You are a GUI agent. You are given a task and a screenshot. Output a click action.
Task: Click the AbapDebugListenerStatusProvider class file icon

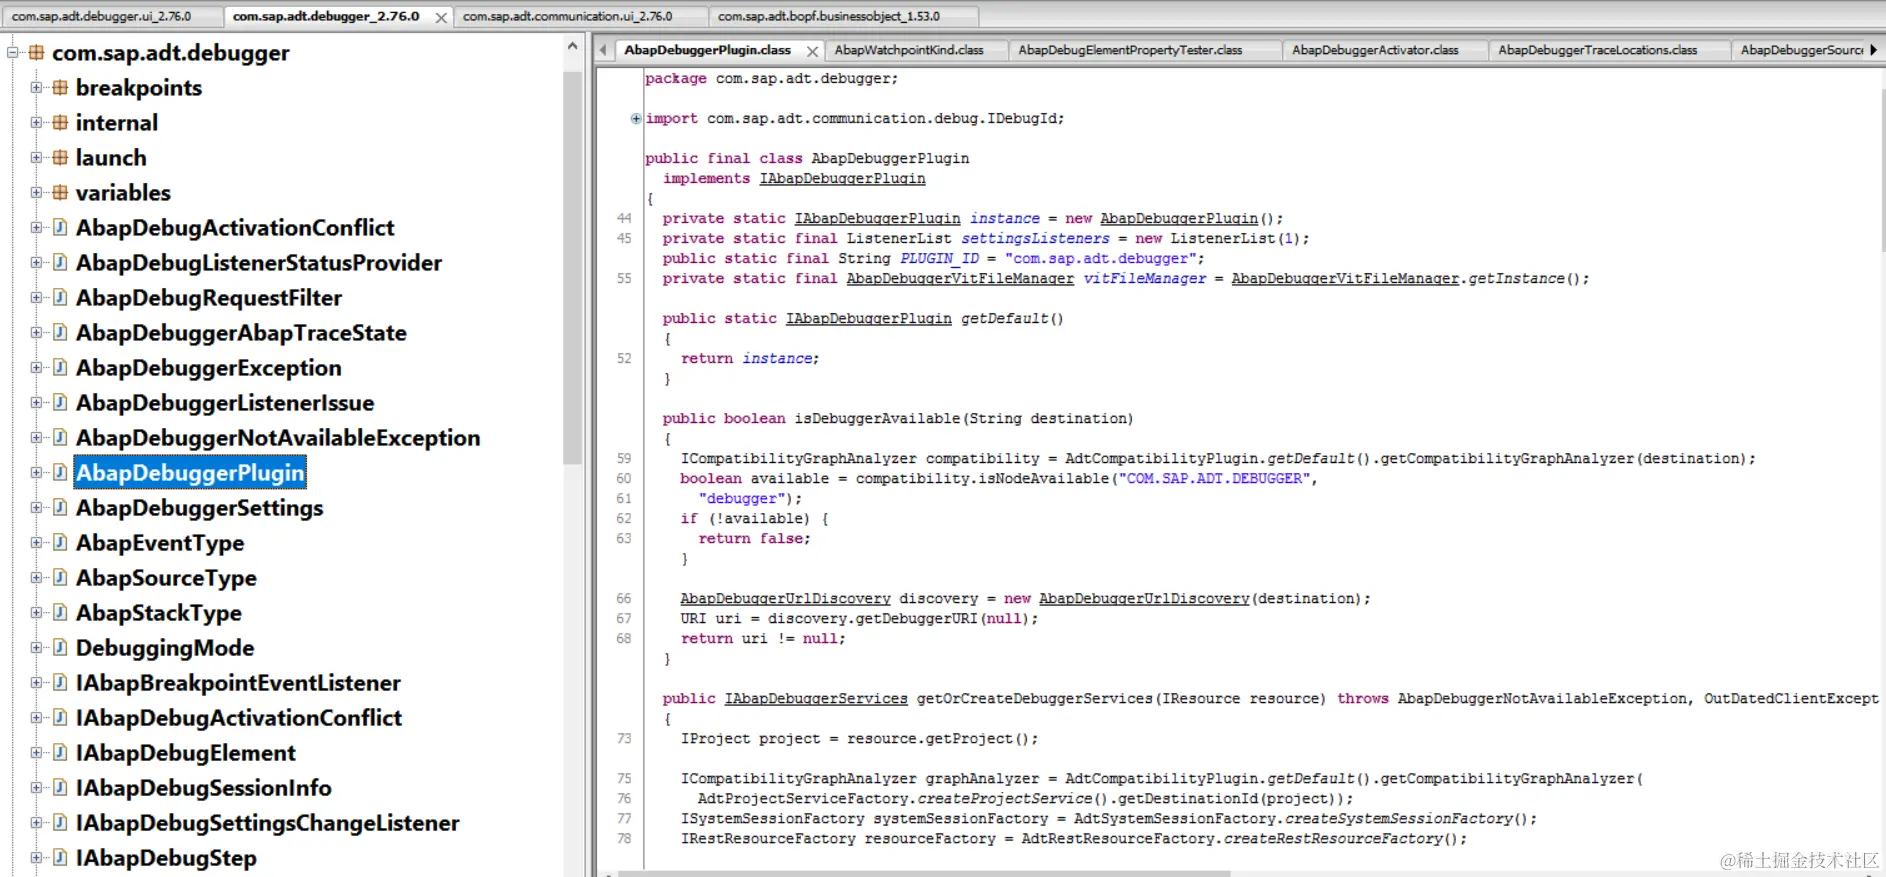pos(60,263)
